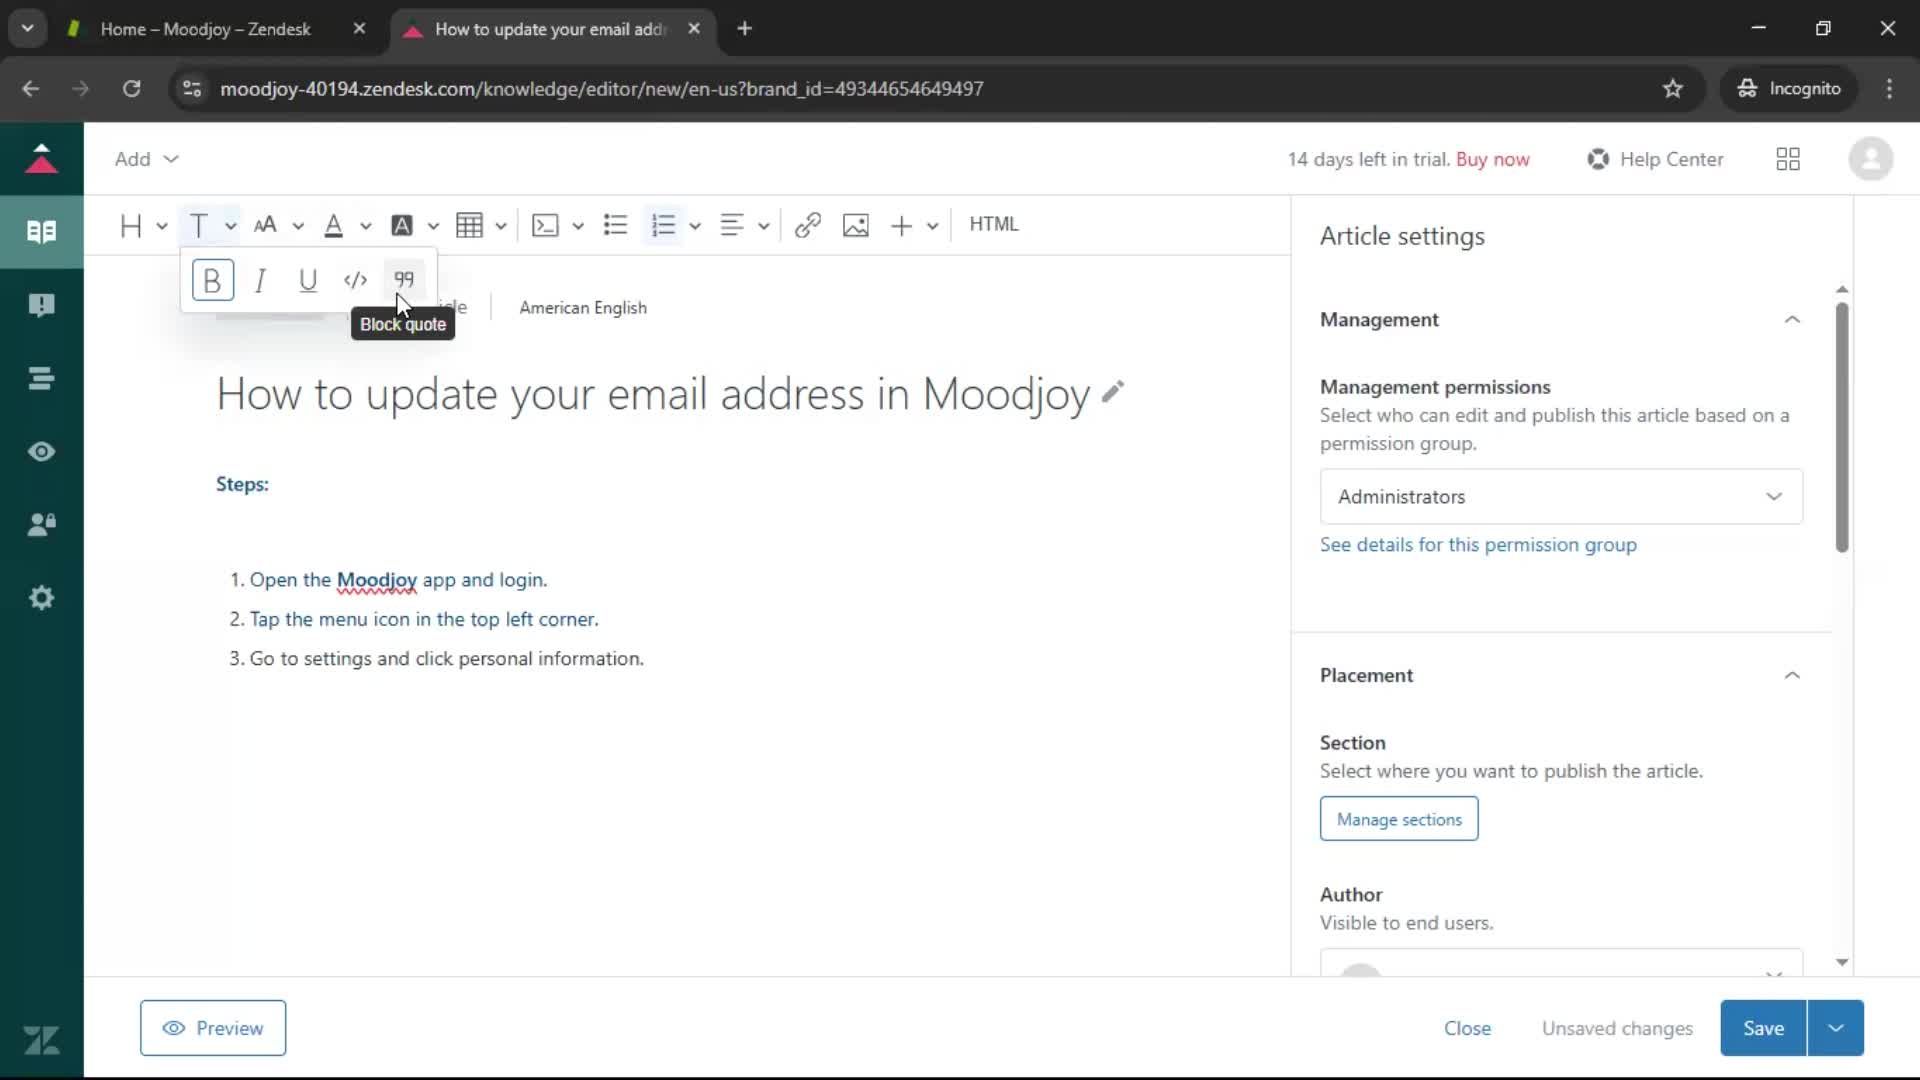Insert an image into the article

[x=856, y=226]
